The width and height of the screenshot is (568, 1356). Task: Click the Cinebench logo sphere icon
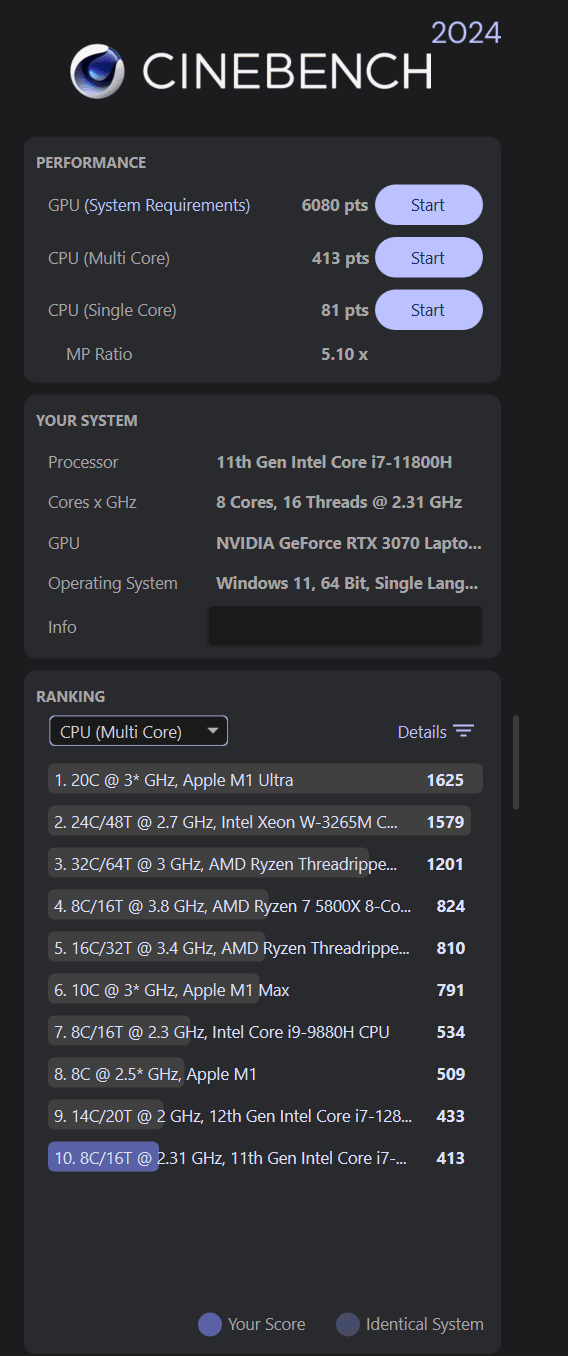[x=97, y=71]
